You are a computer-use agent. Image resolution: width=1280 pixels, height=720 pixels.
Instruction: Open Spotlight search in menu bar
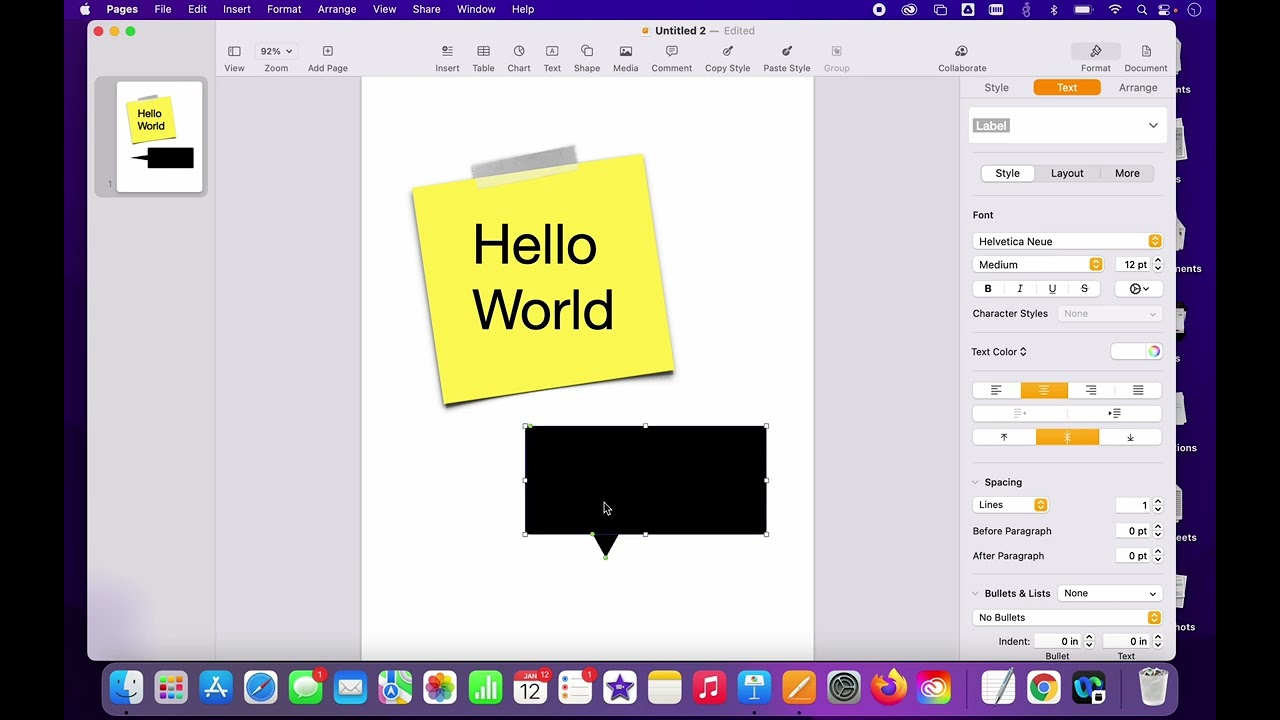(1142, 9)
